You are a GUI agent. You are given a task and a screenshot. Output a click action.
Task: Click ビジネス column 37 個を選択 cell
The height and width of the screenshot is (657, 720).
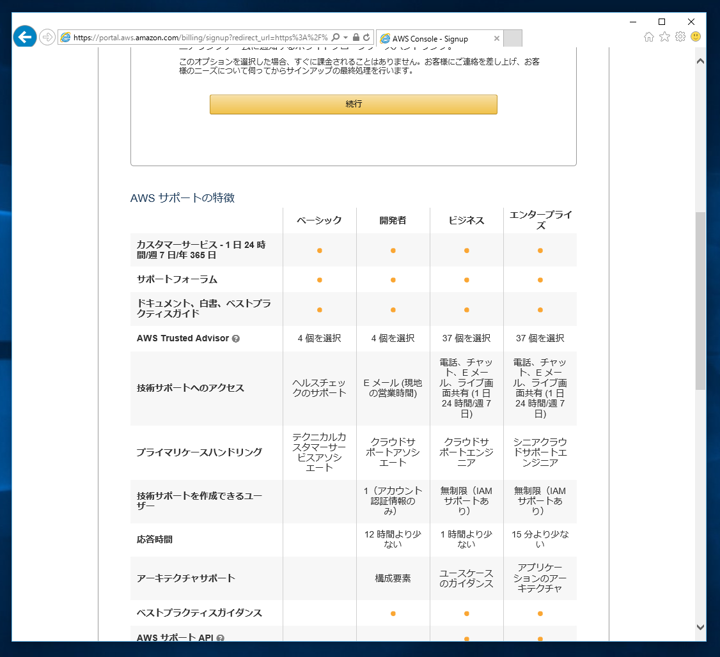[x=467, y=338]
